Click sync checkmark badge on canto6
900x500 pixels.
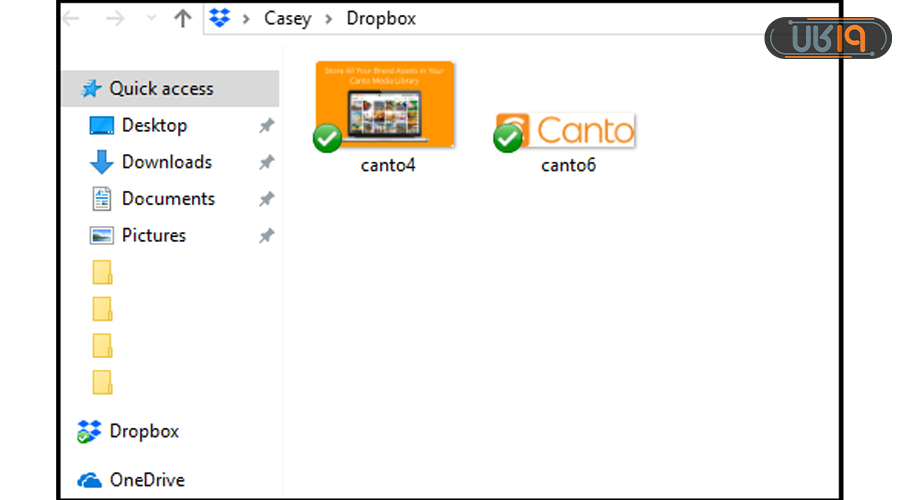[x=508, y=138]
